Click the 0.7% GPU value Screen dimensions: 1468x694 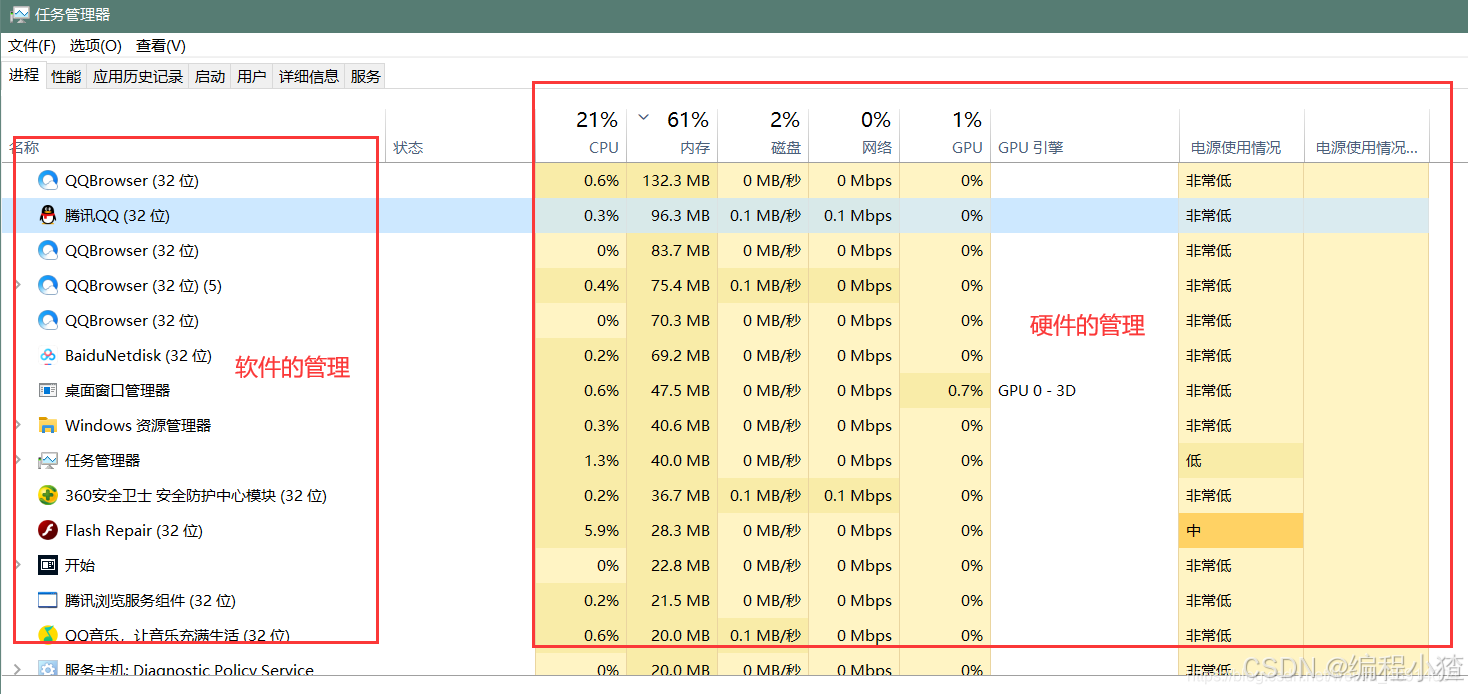965,391
